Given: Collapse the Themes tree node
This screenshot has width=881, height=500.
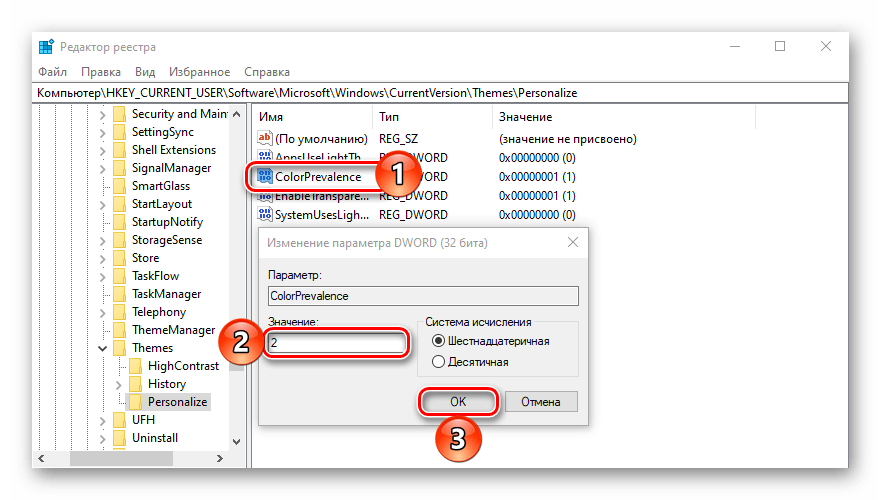Looking at the screenshot, I should (x=102, y=348).
